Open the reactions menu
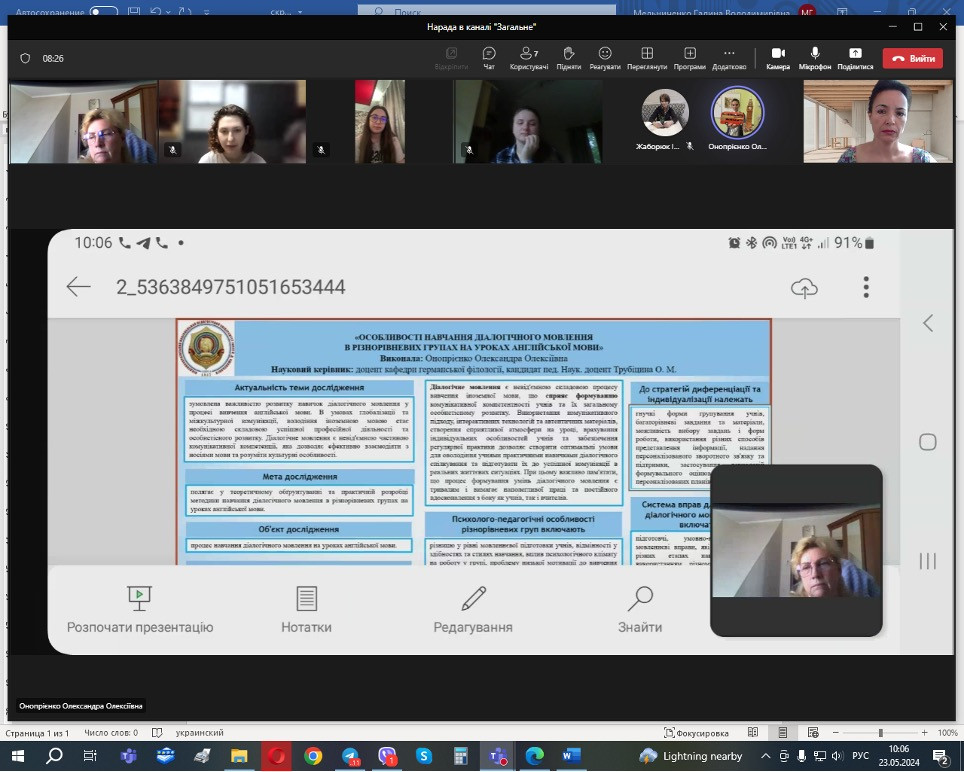This screenshot has height=772, width=964. (x=605, y=57)
